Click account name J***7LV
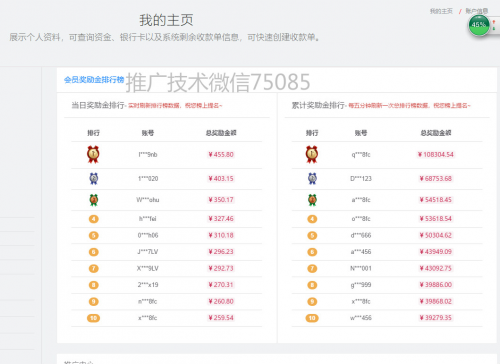Image resolution: width=500 pixels, height=364 pixels. tap(148, 252)
